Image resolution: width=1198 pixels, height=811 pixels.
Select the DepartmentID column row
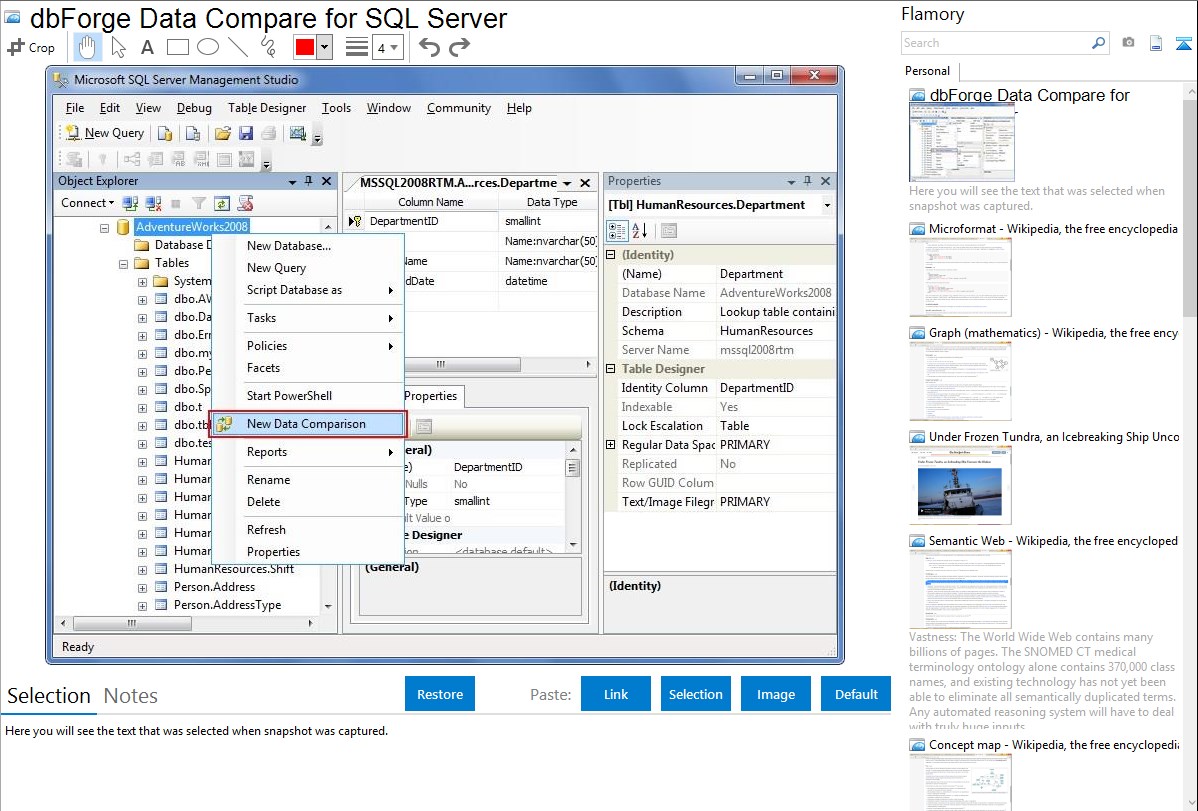click(471, 221)
